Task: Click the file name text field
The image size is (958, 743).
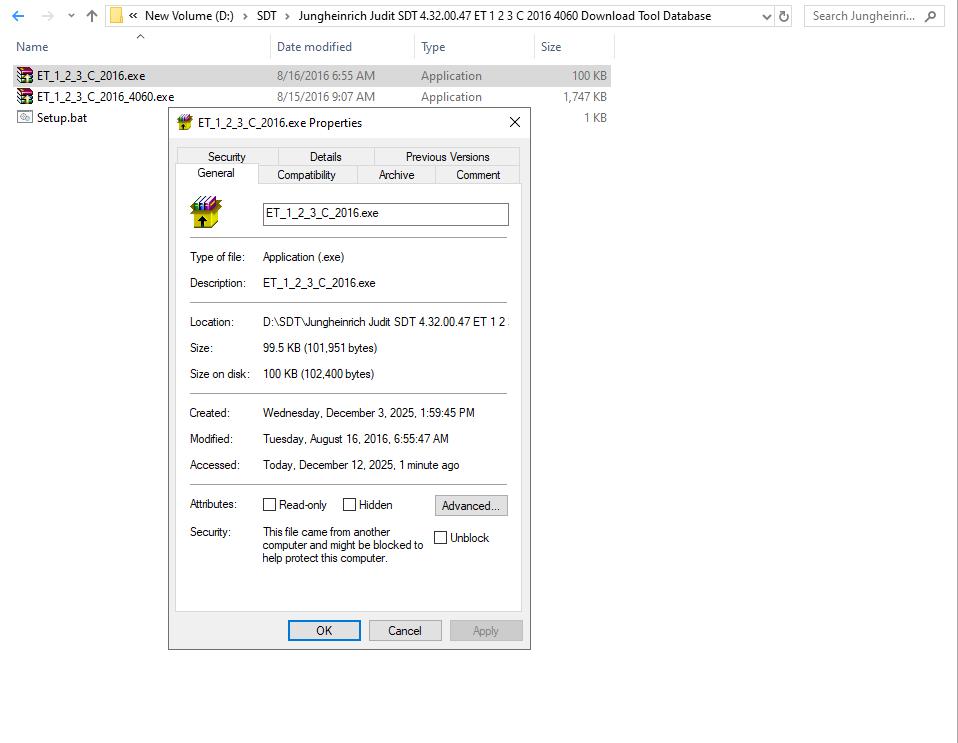Action: pyautogui.click(x=386, y=214)
